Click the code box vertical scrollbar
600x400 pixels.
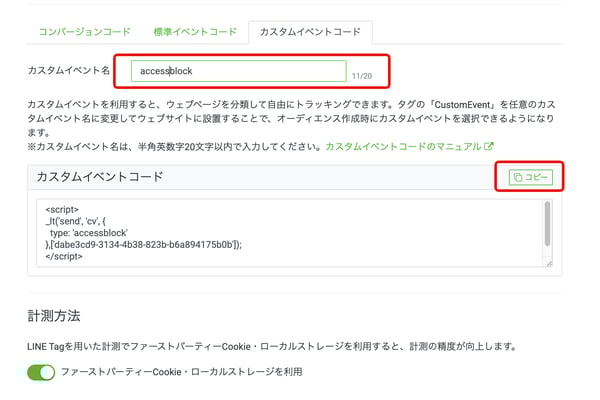[x=547, y=224]
